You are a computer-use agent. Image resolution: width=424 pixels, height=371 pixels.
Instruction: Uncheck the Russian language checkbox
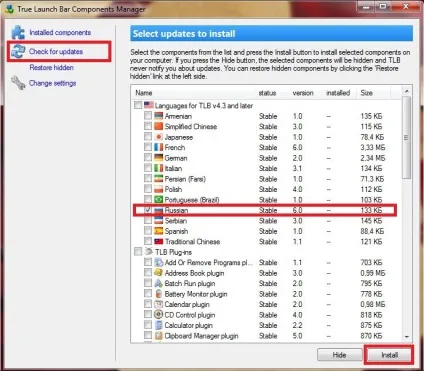pyautogui.click(x=148, y=210)
